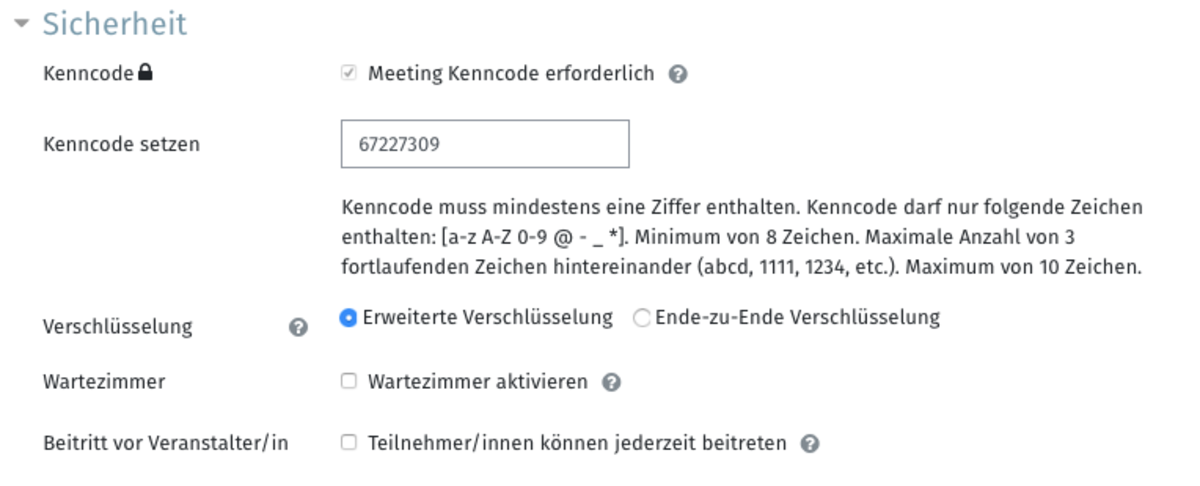
Task: Select Erweiterte Verschlüsselung radio button
Action: pyautogui.click(x=348, y=318)
